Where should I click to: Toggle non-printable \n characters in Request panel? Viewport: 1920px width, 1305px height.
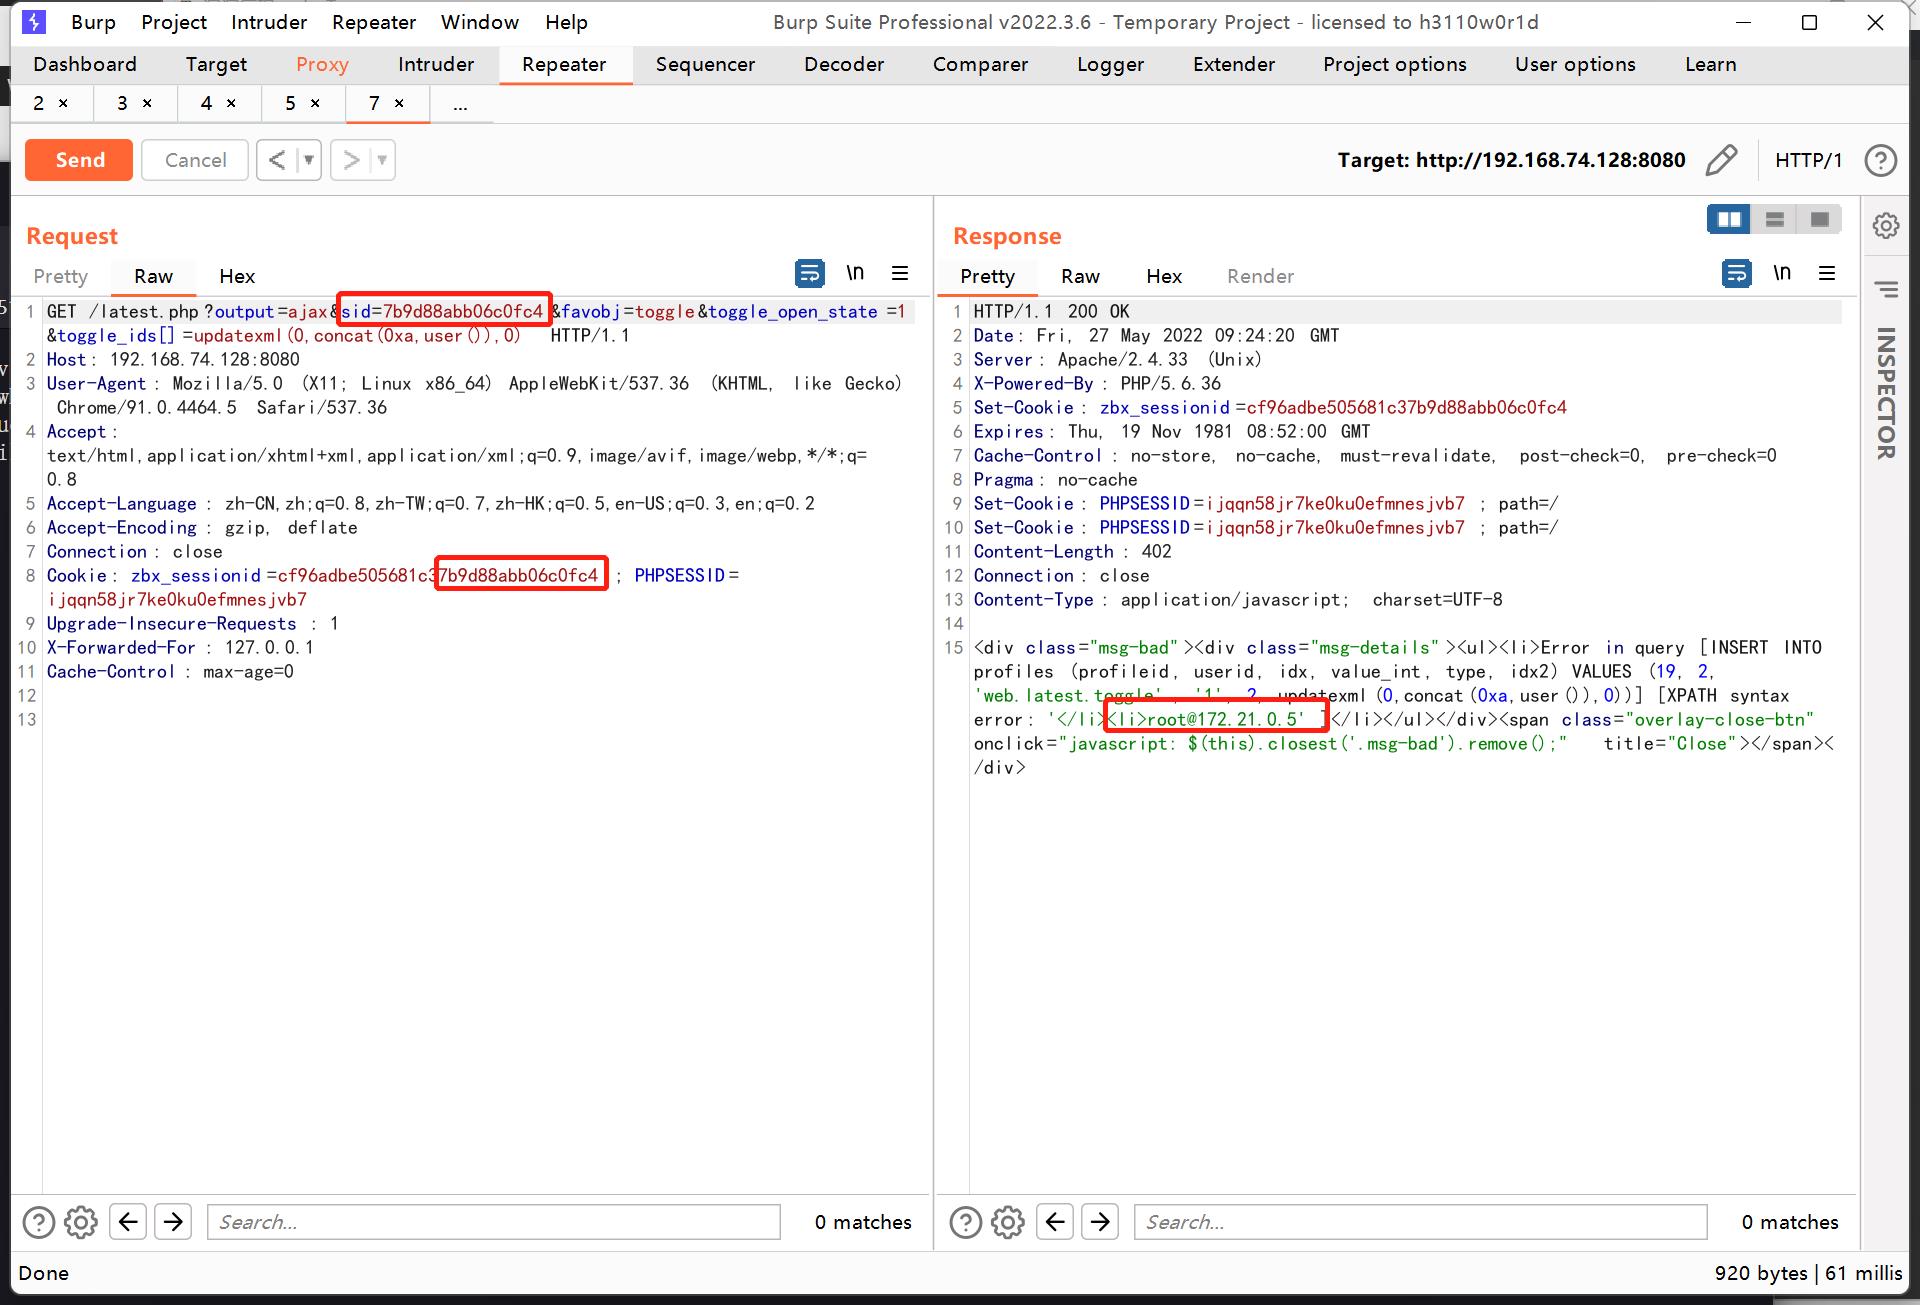click(x=855, y=273)
